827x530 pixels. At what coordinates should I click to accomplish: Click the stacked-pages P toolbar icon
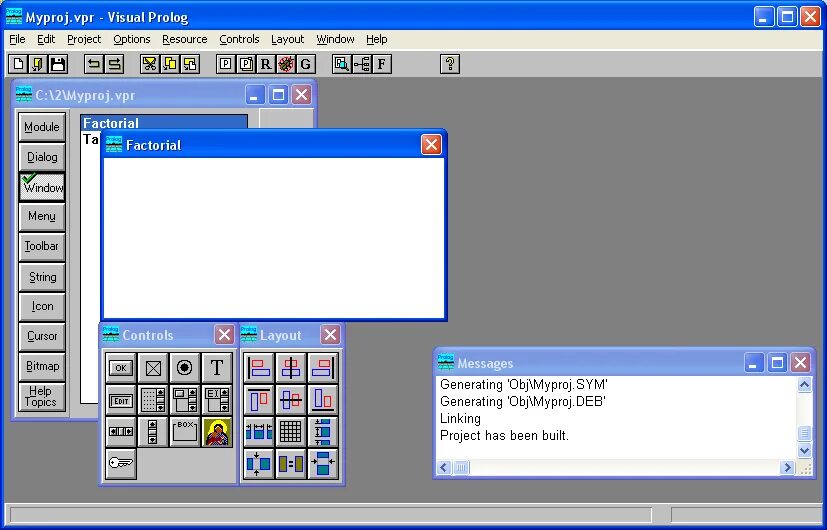click(246, 64)
